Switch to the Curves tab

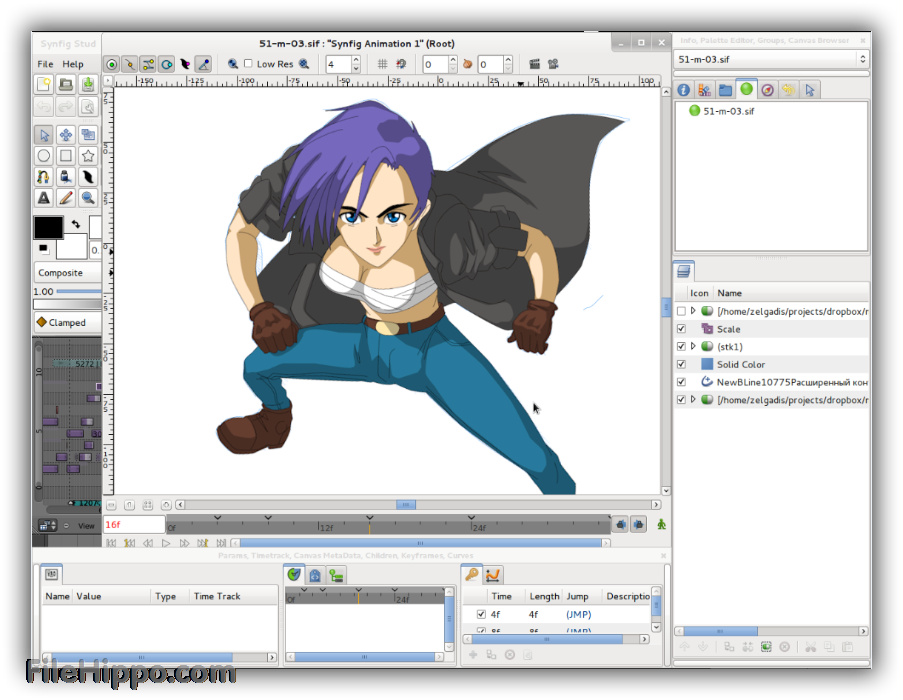[492, 575]
